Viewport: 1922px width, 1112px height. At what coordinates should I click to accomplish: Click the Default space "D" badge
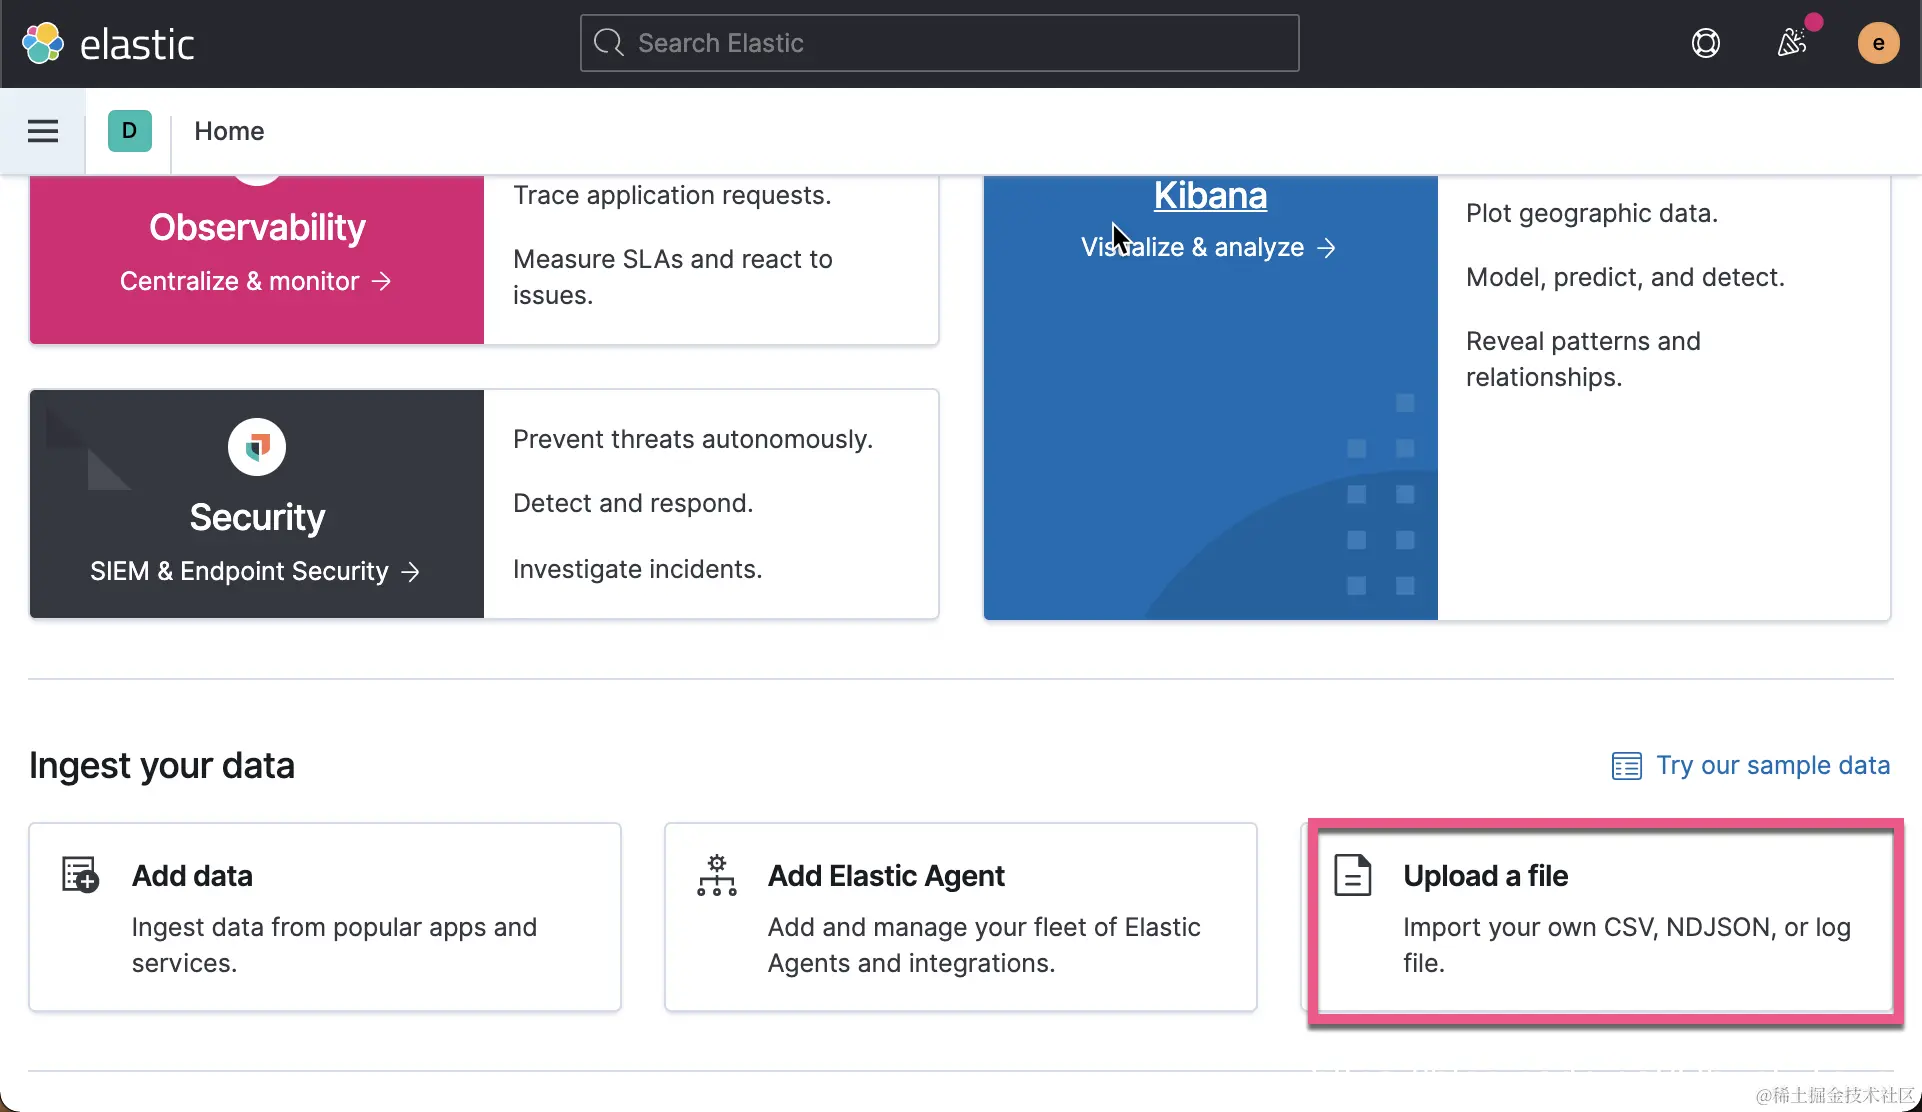point(129,131)
